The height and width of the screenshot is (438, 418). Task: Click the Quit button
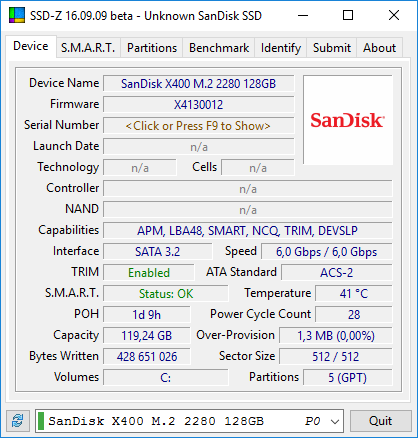click(380, 421)
